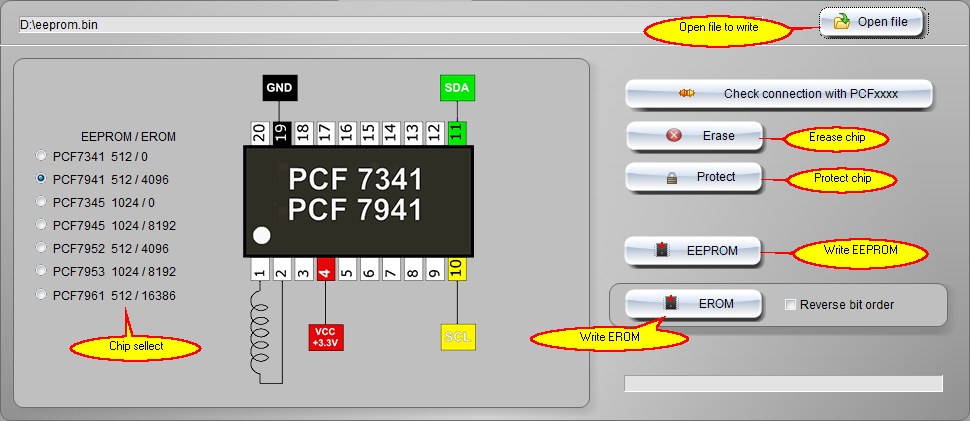Select PCF7941 512 / 4096 chip
The image size is (970, 421).
pyautogui.click(x=41, y=178)
